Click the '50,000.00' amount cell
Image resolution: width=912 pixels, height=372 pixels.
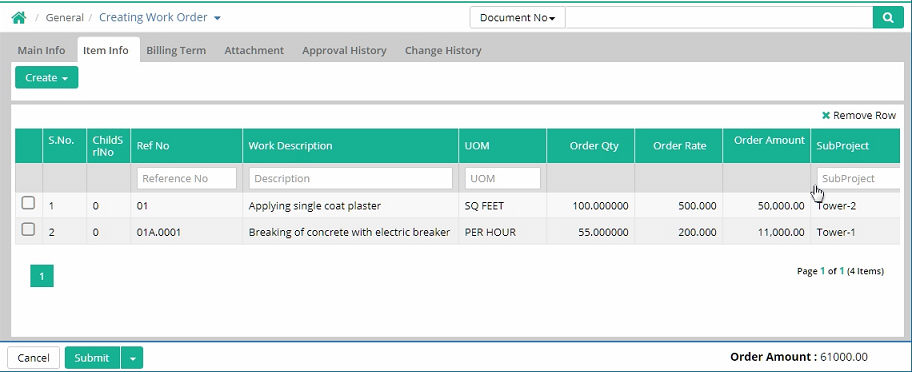point(766,206)
